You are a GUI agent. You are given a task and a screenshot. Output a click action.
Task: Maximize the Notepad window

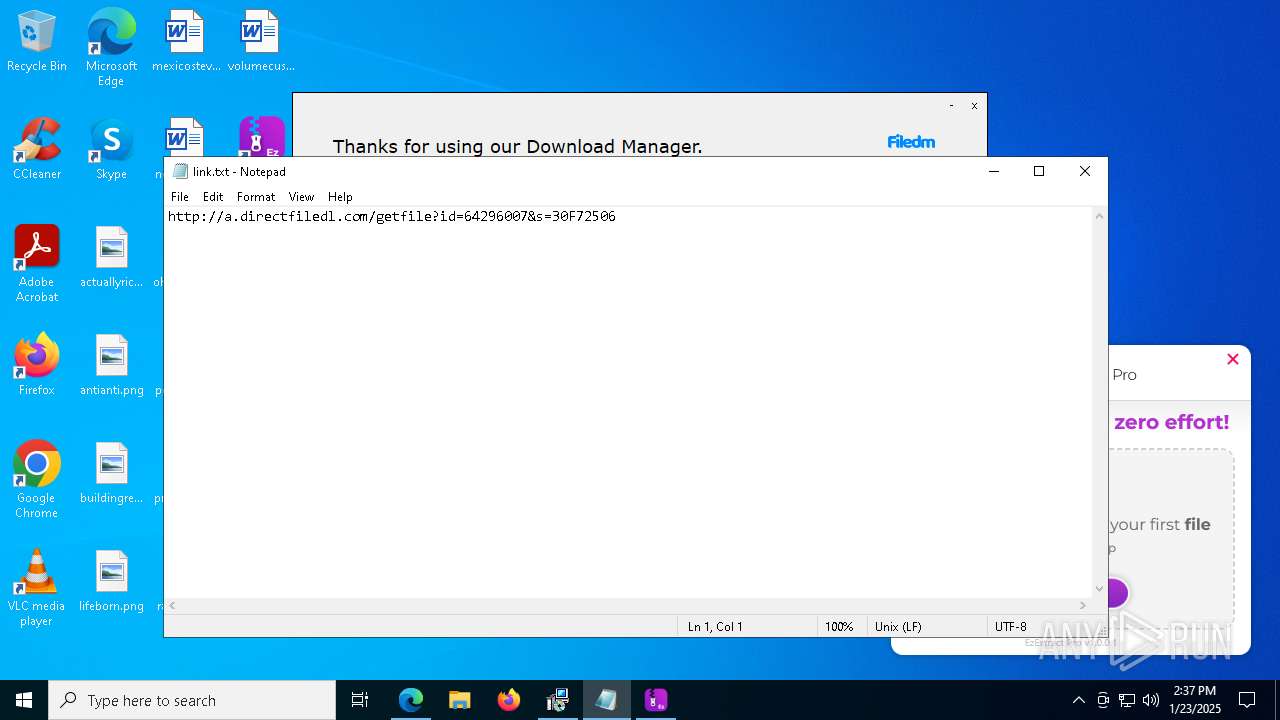(1039, 171)
